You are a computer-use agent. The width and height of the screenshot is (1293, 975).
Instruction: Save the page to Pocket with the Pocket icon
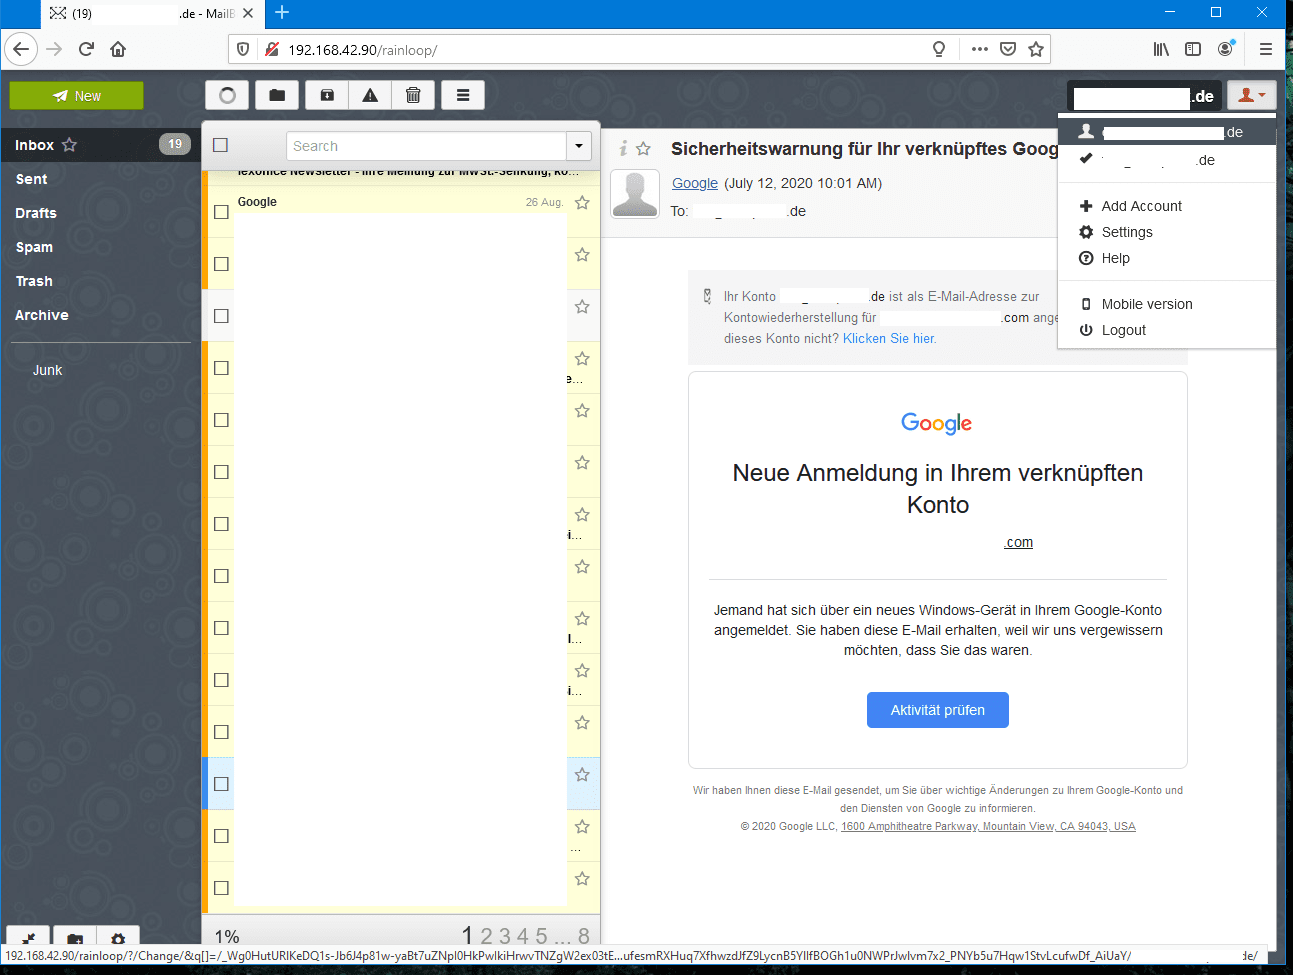(1008, 49)
